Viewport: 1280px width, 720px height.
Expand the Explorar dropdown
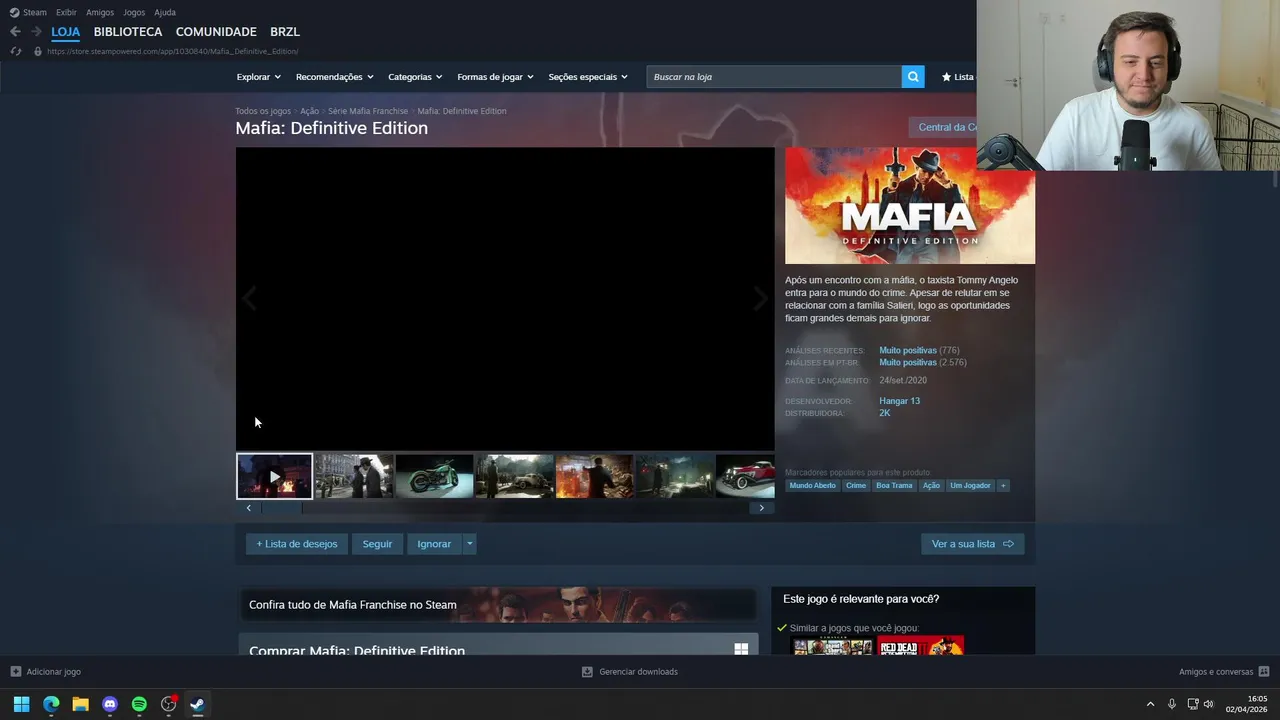click(x=259, y=77)
